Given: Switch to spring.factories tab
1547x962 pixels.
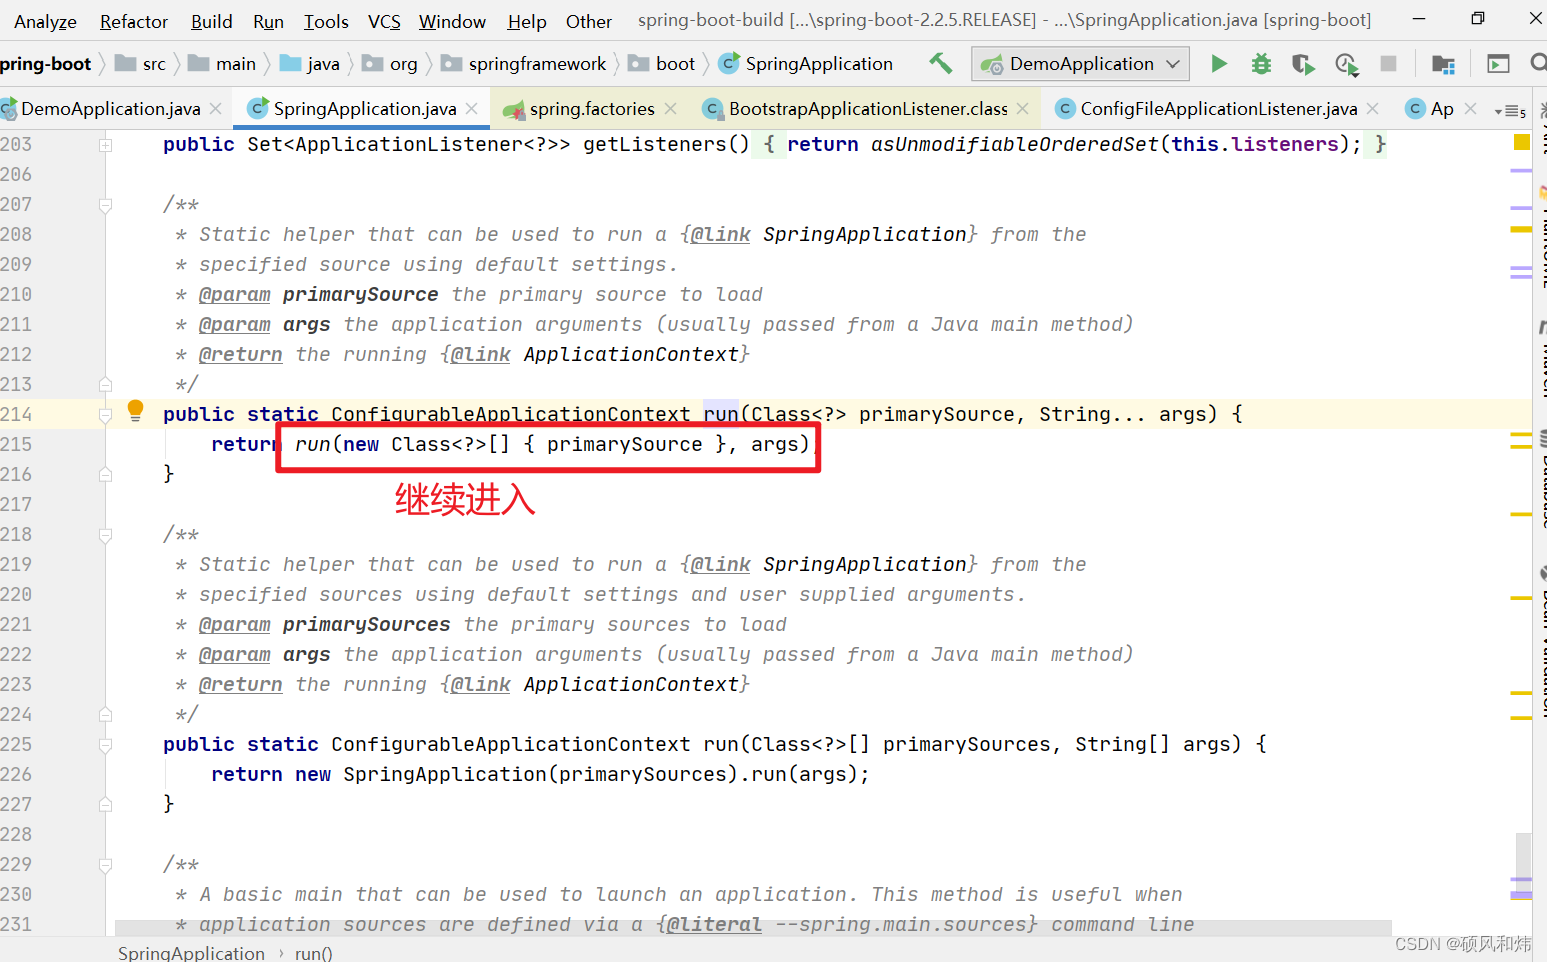Looking at the screenshot, I should (x=592, y=108).
